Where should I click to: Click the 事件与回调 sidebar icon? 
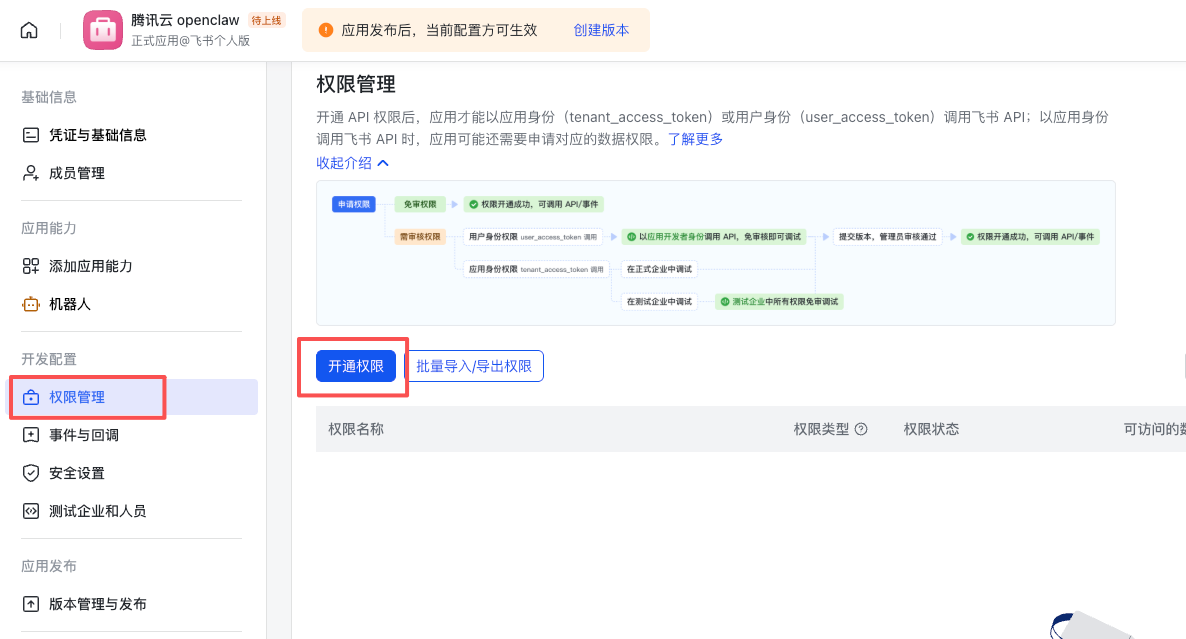tap(31, 435)
